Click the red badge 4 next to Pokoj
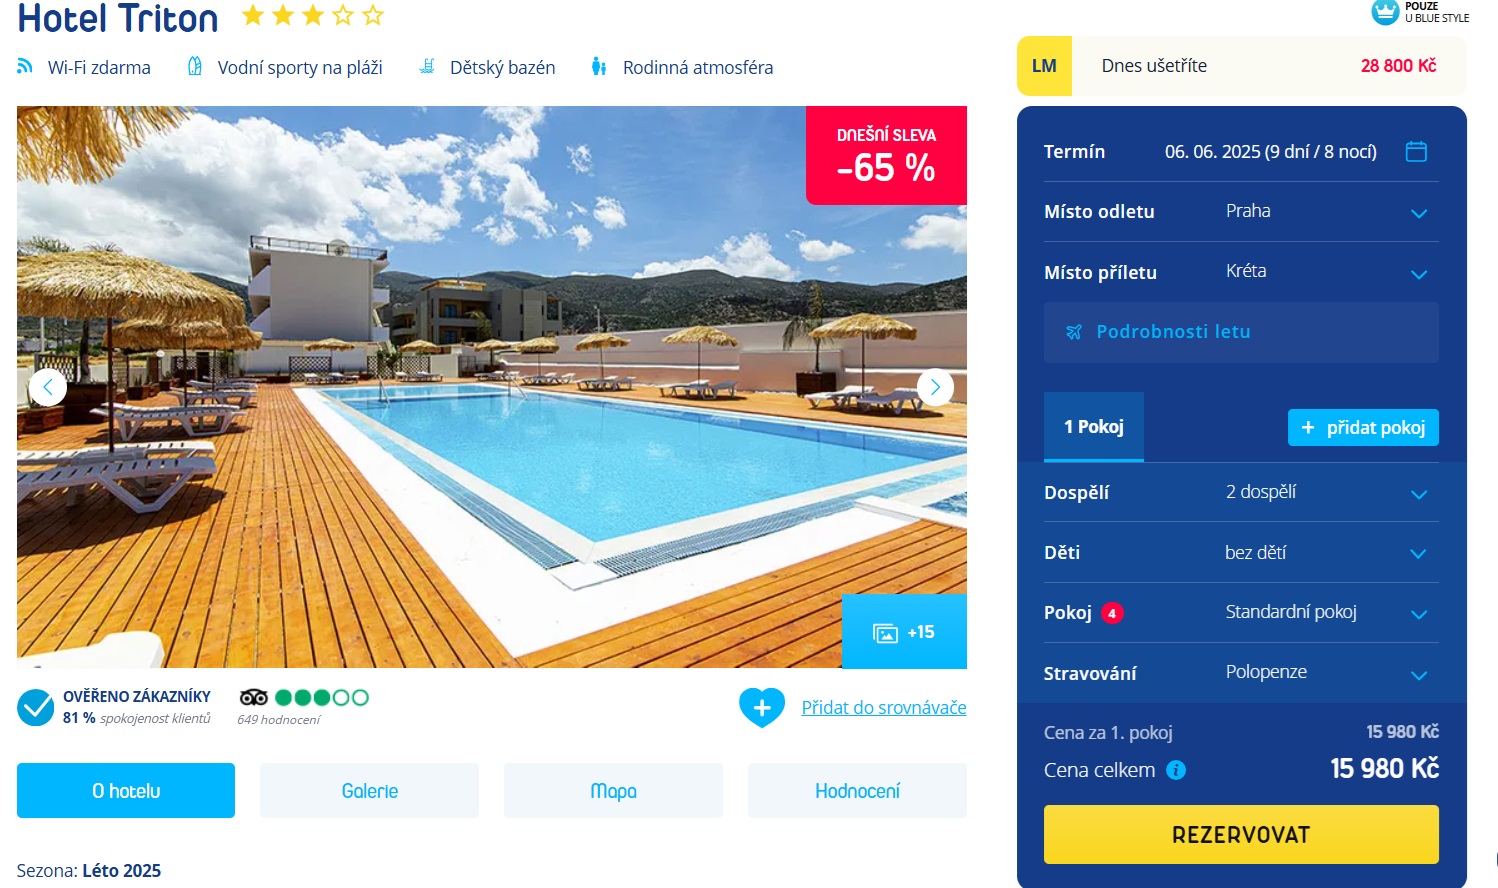 click(1112, 613)
